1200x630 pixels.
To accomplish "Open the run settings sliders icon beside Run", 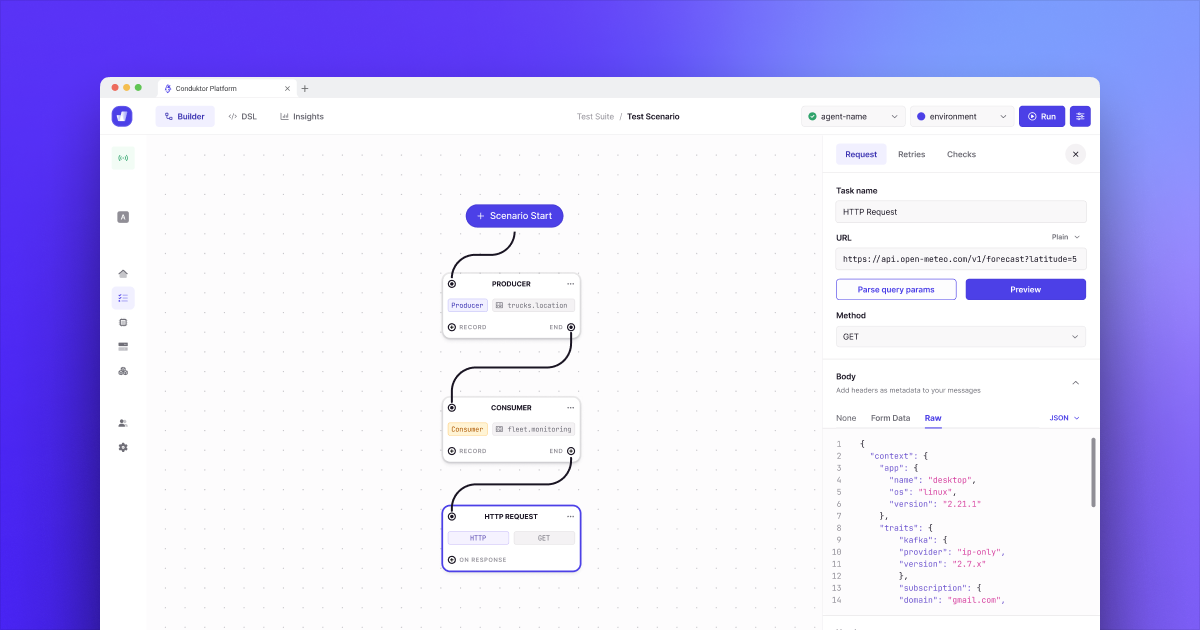I will pyautogui.click(x=1080, y=116).
